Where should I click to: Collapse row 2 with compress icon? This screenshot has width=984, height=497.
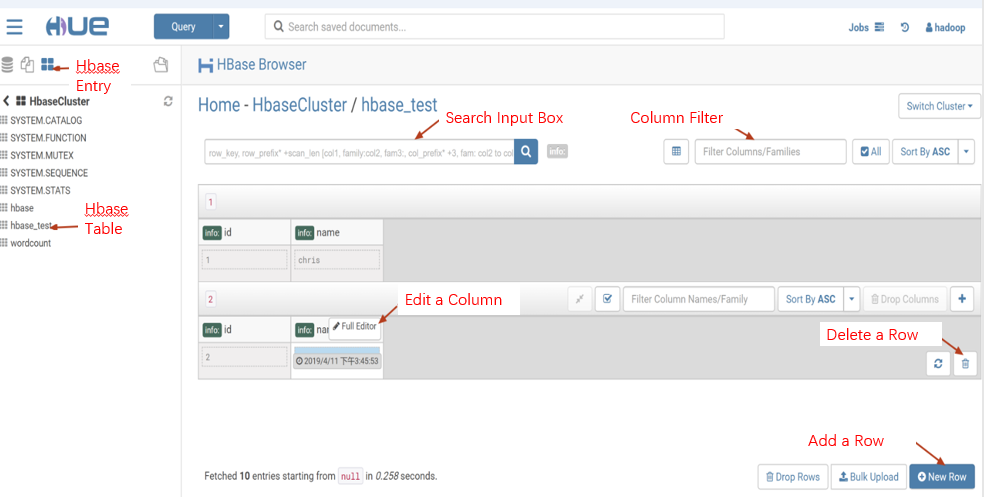(x=580, y=299)
